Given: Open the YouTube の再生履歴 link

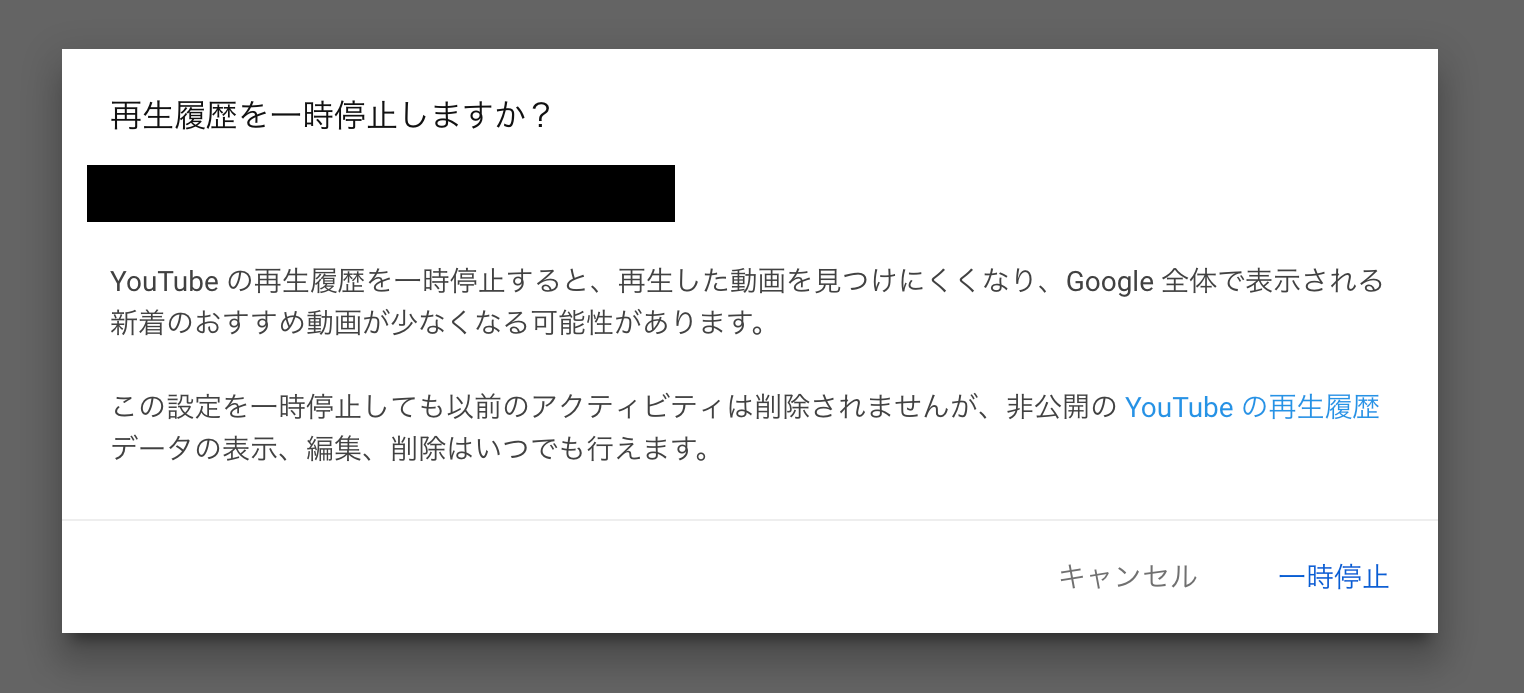Looking at the screenshot, I should coord(1252,407).
